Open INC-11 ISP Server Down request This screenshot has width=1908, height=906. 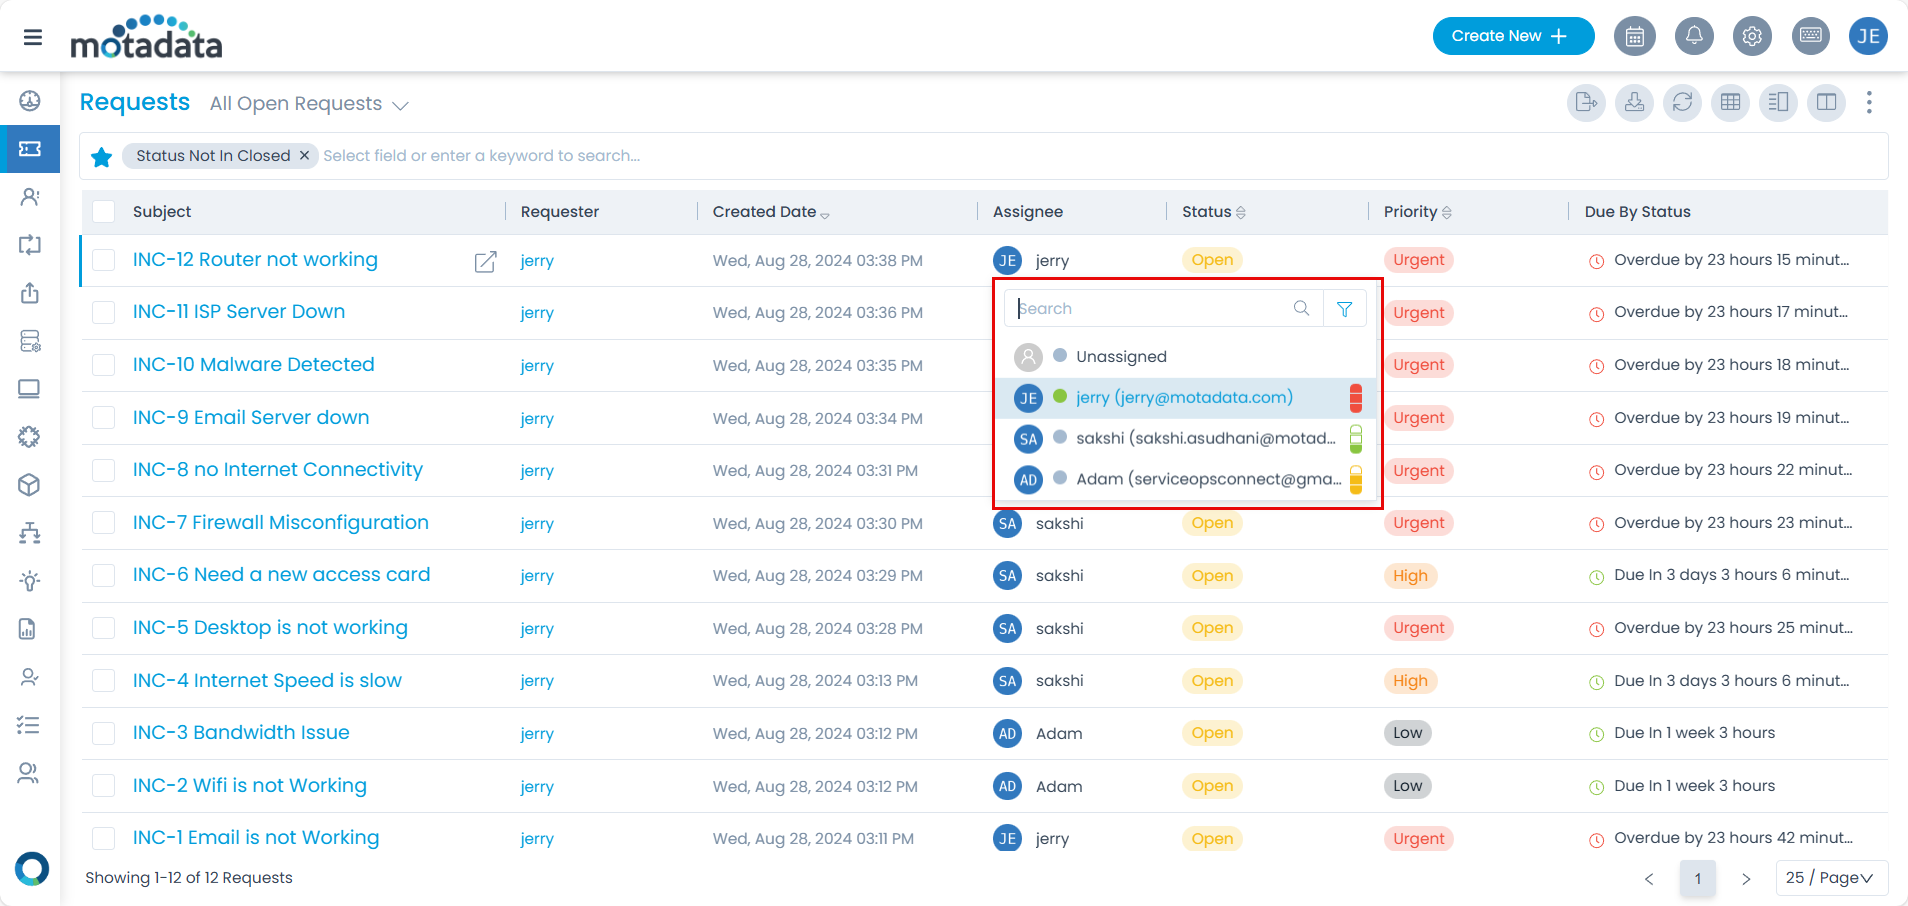pyautogui.click(x=239, y=312)
